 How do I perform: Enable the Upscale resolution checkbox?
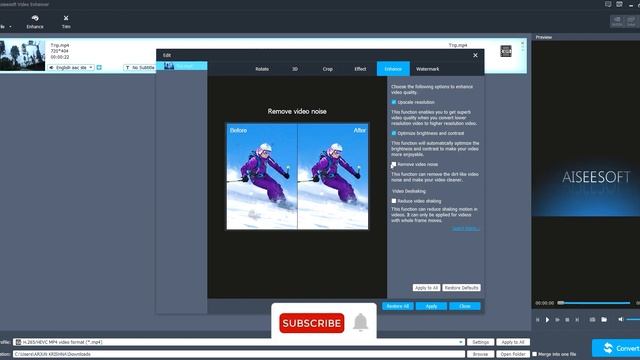(x=394, y=102)
